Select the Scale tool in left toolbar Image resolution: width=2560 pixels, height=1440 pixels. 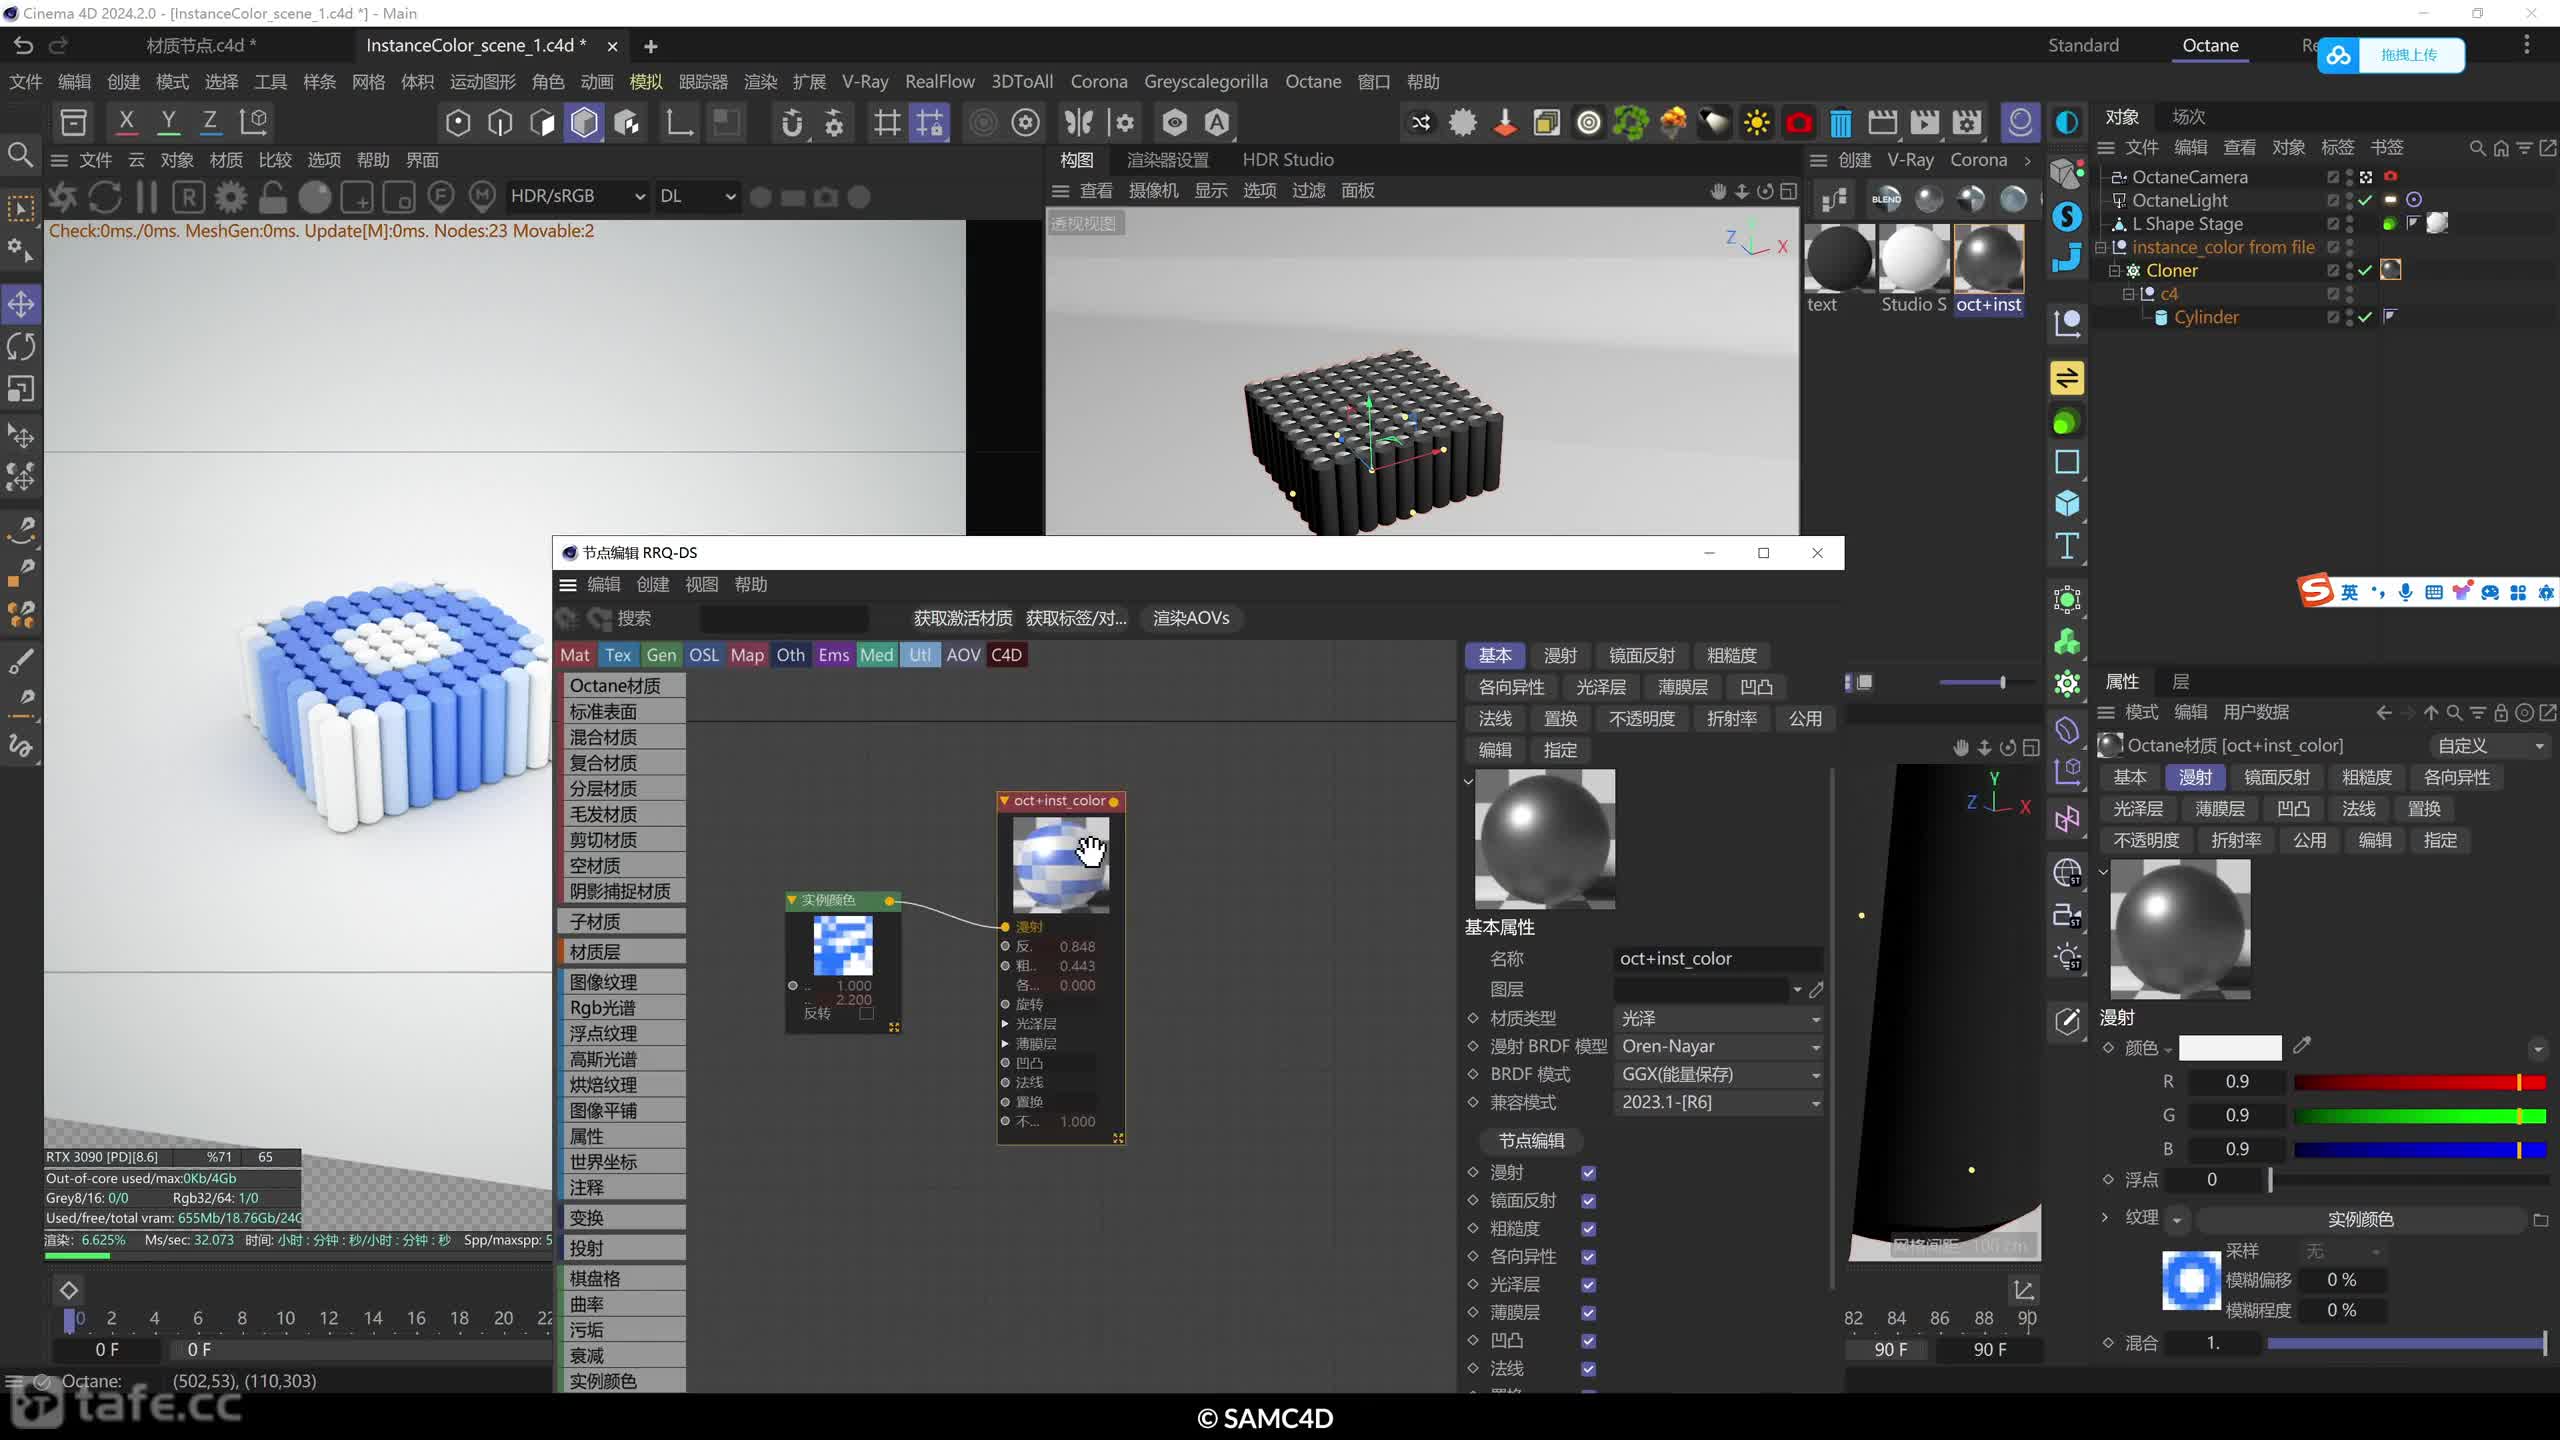tap(21, 389)
